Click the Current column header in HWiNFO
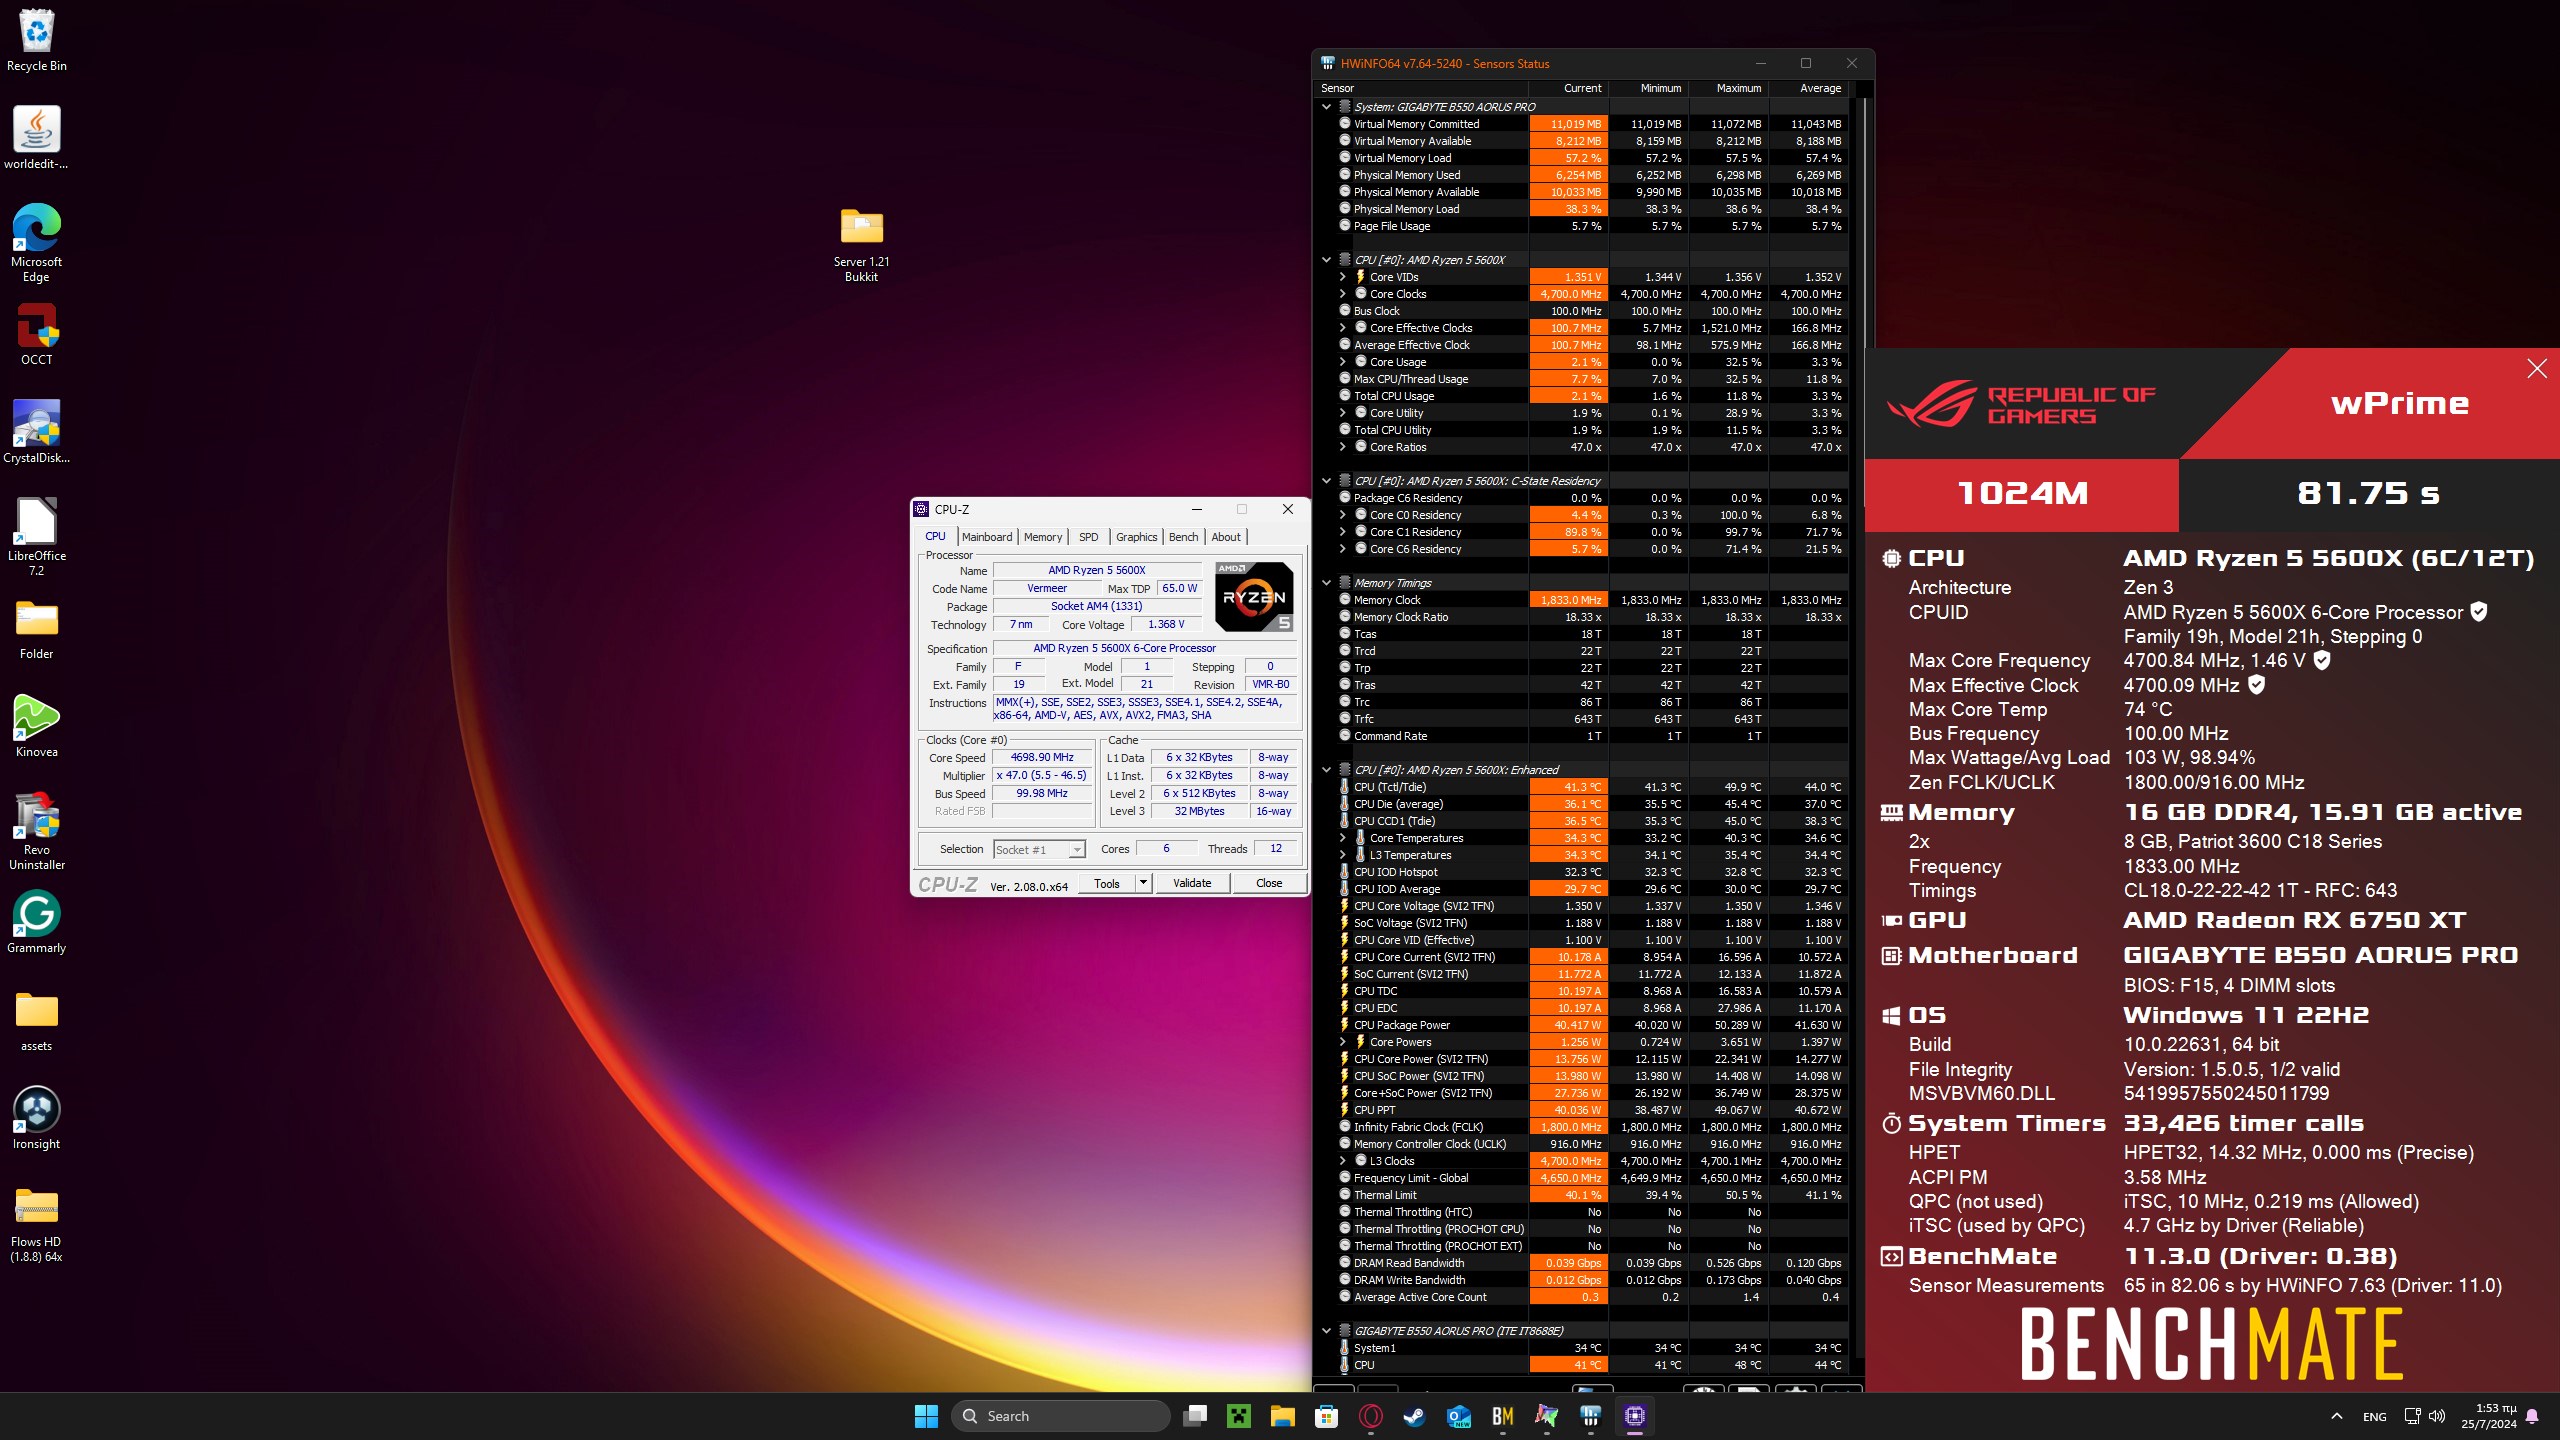Image resolution: width=2560 pixels, height=1440 pixels. (1569, 88)
